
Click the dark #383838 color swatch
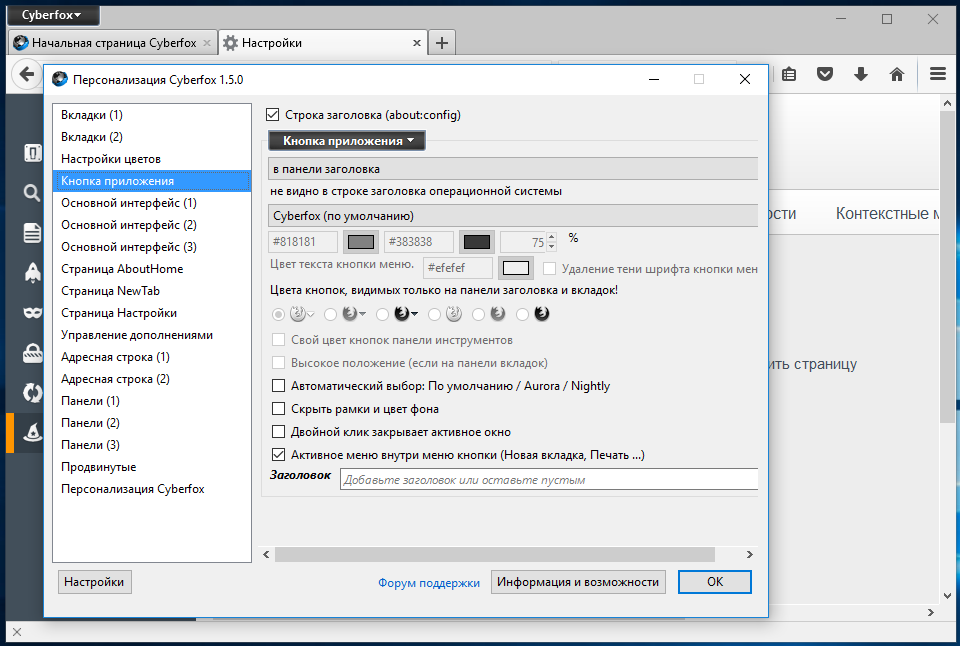click(477, 242)
